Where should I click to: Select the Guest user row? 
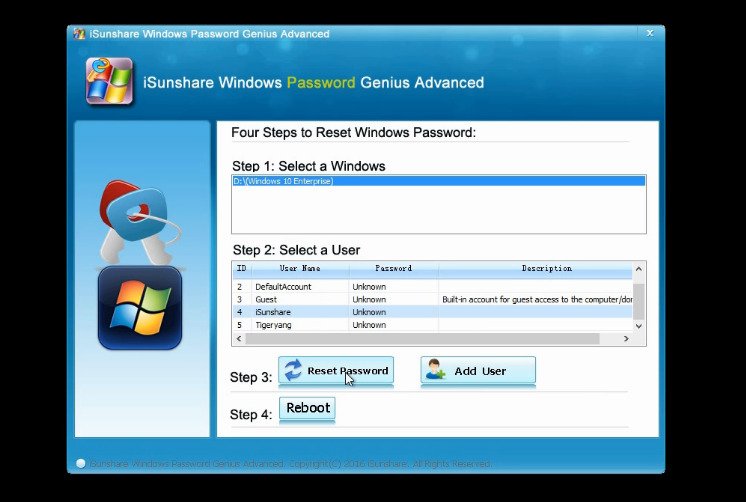432,299
